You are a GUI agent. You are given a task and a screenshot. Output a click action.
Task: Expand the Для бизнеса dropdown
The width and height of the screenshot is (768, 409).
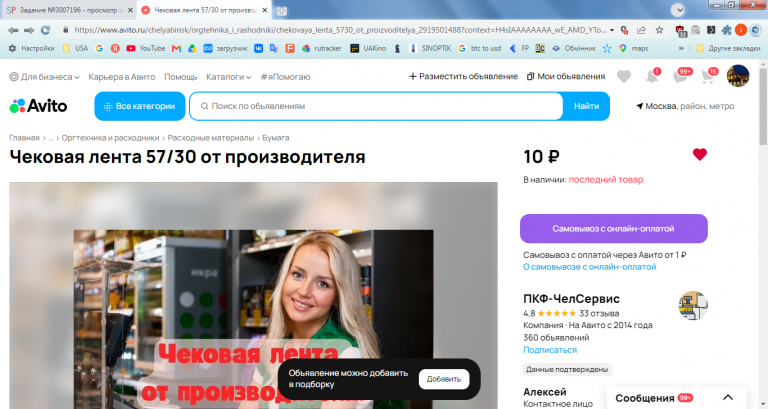(x=44, y=77)
